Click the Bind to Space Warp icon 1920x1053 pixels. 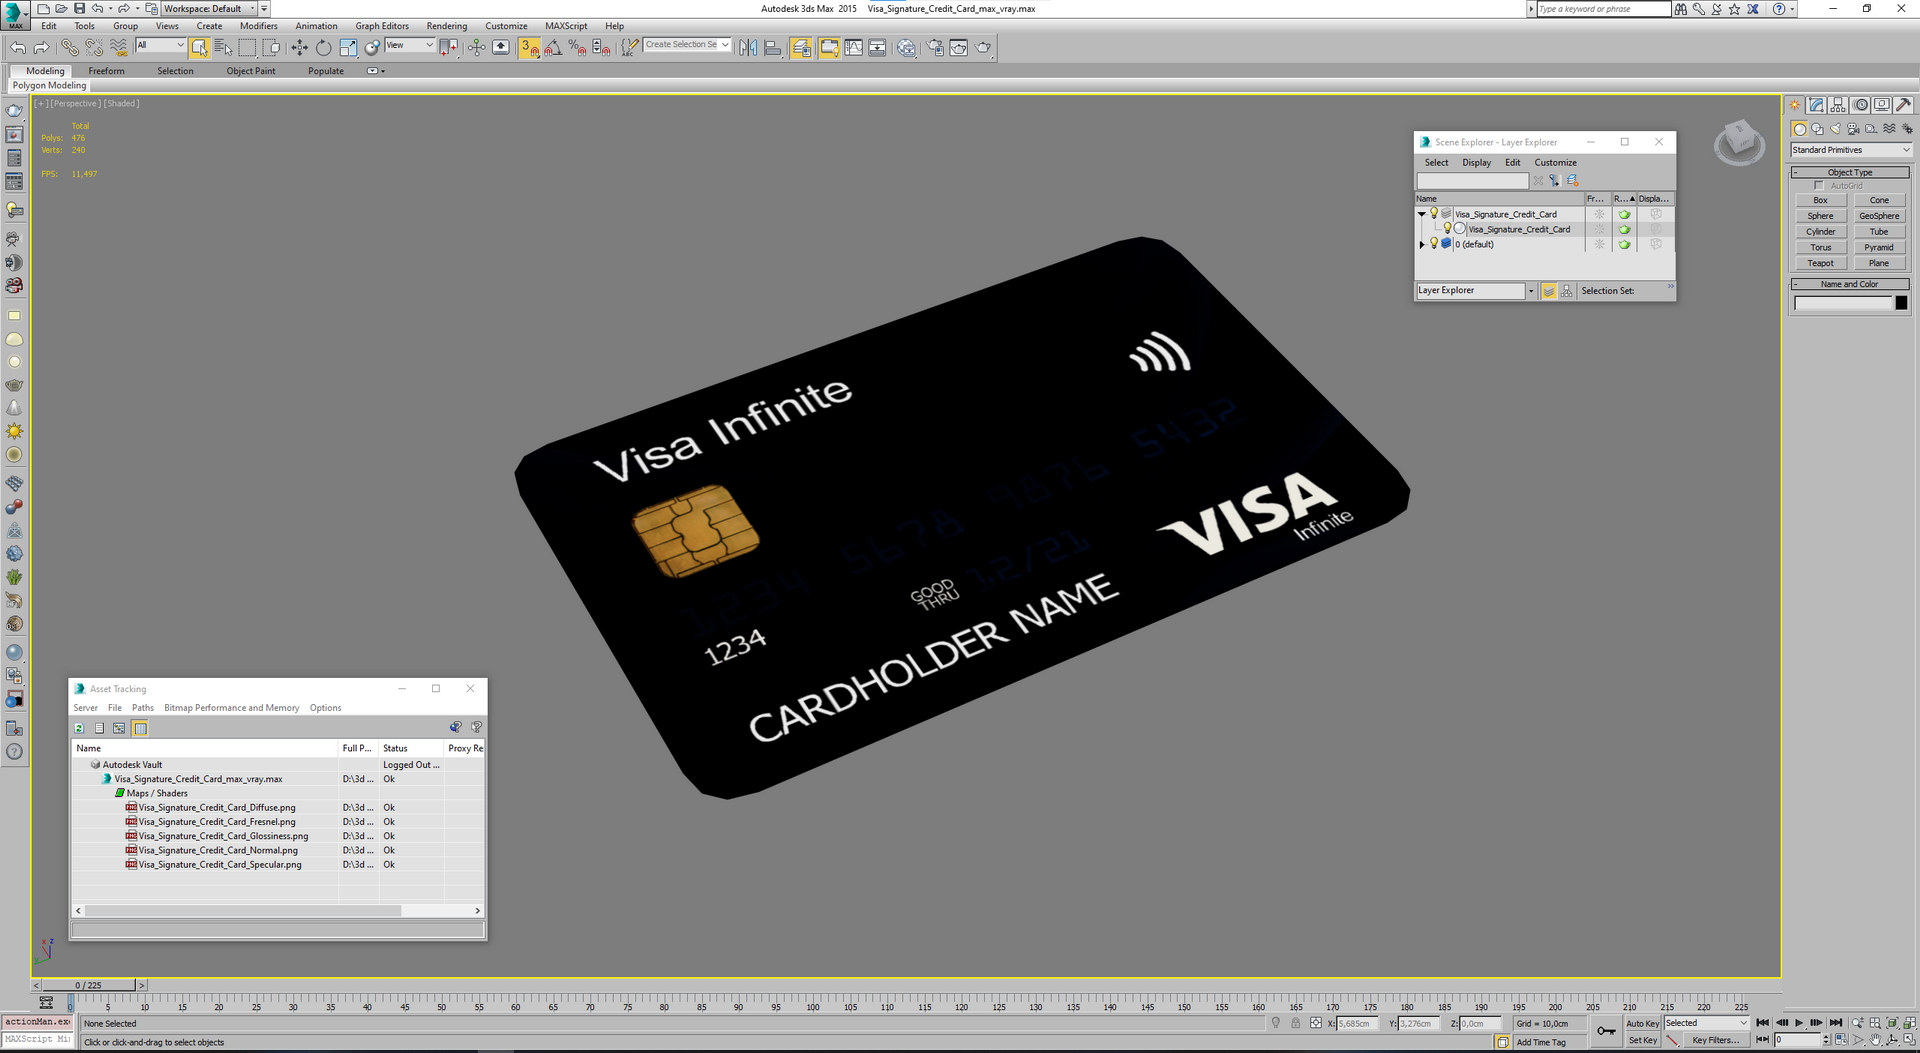[x=118, y=47]
